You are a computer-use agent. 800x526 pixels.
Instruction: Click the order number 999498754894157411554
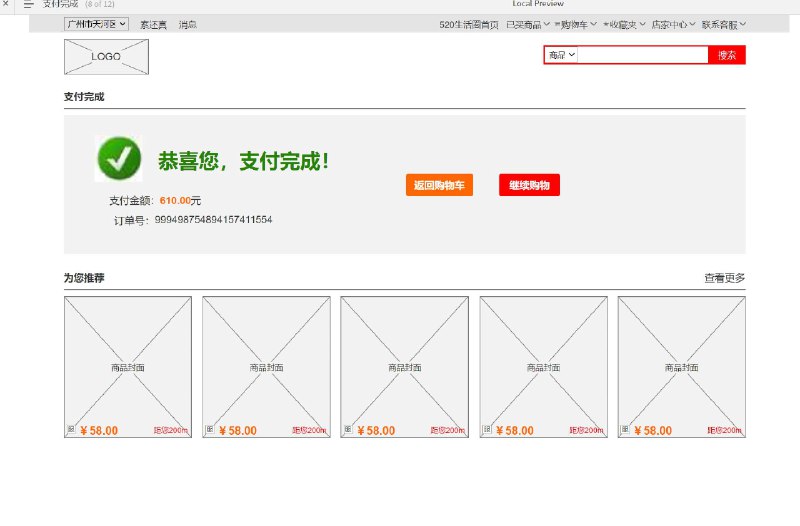[x=213, y=219]
